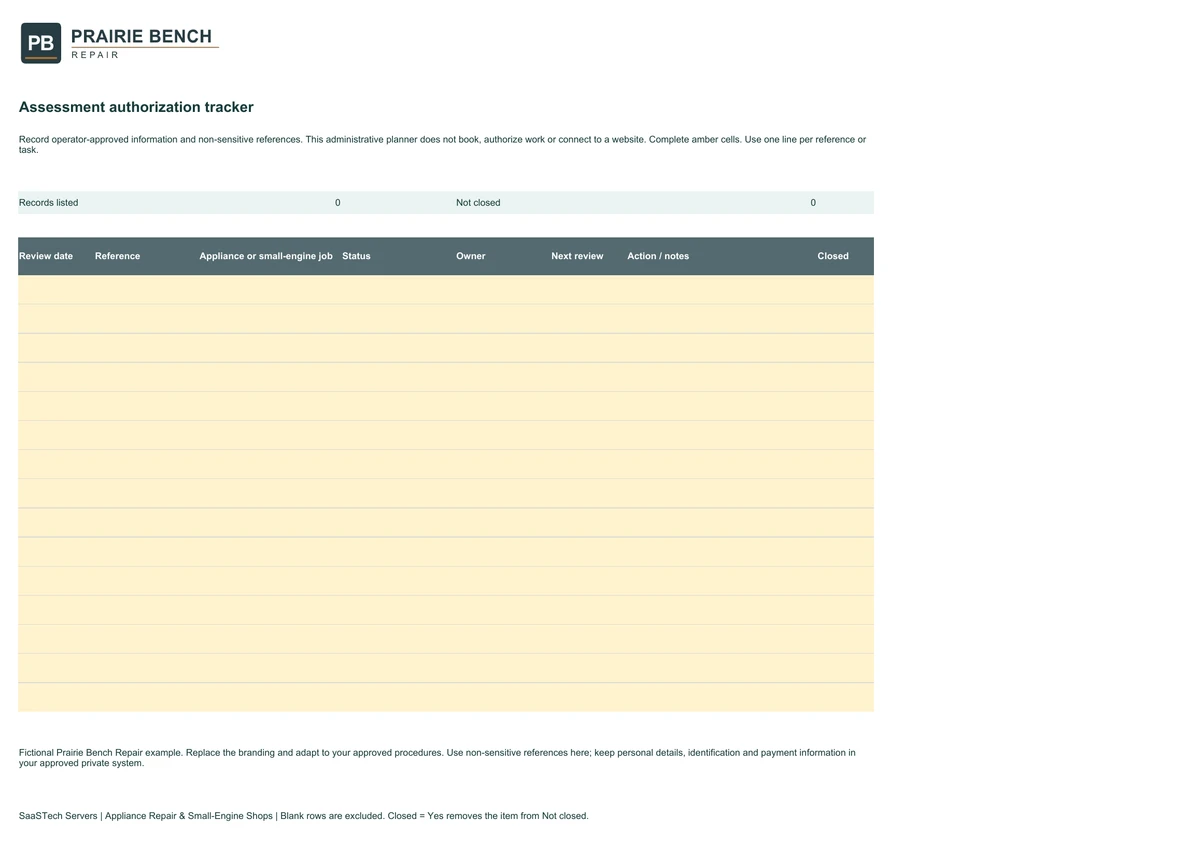The height and width of the screenshot is (849, 1200).
Task: Select the Records listed count value
Action: coord(338,203)
